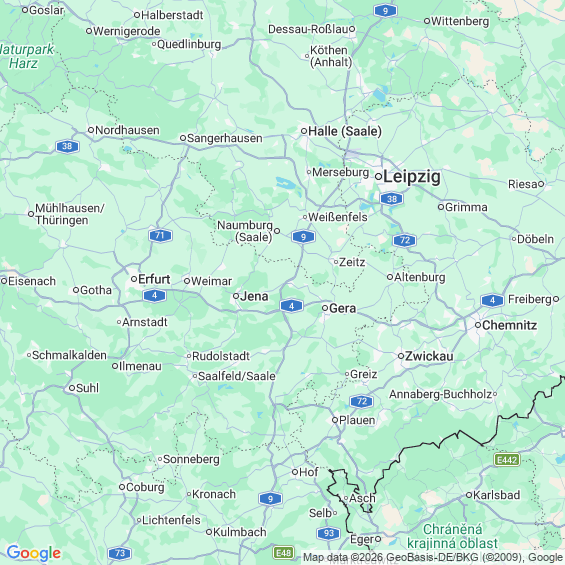This screenshot has width=565, height=565.
Task: Click the Jena city label
Action: point(254,296)
